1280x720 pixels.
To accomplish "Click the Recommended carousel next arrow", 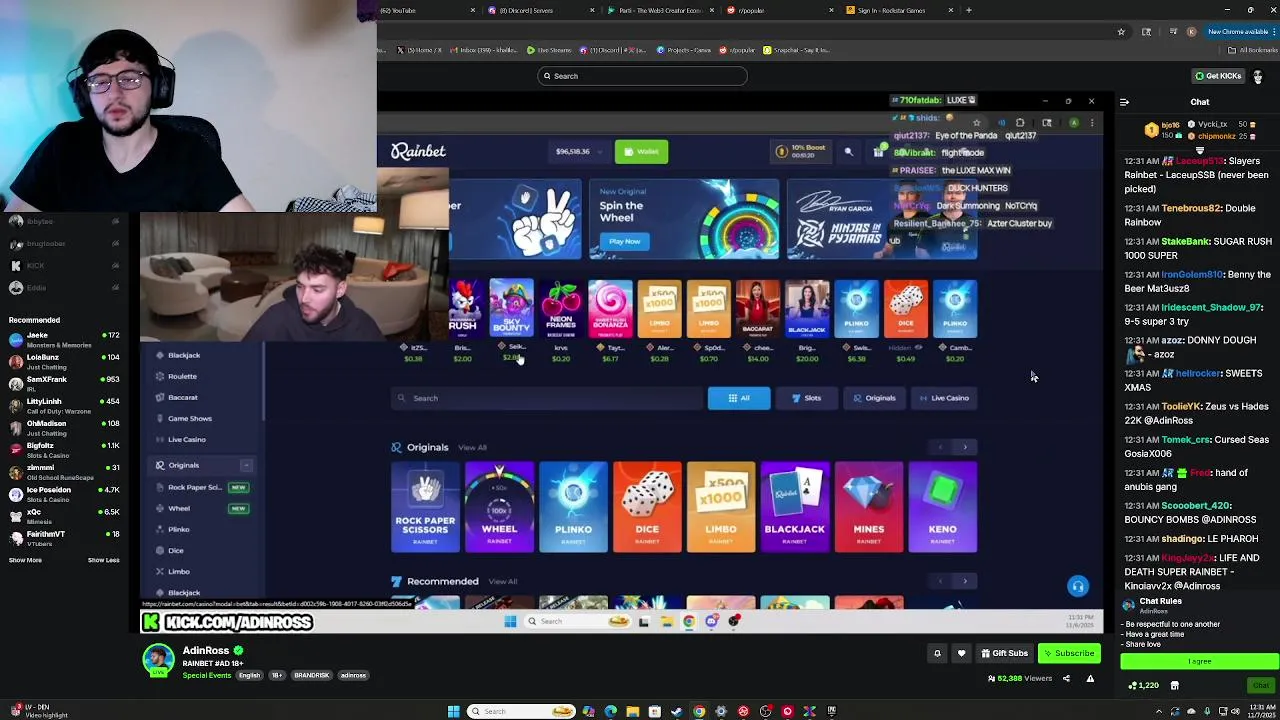I will [x=965, y=581].
